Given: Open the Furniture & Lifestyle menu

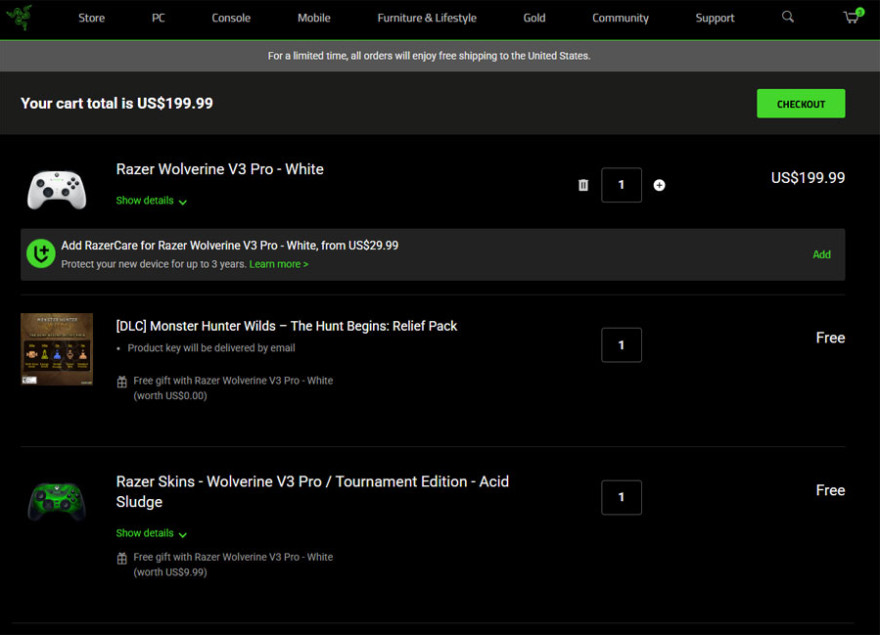Looking at the screenshot, I should click(427, 18).
